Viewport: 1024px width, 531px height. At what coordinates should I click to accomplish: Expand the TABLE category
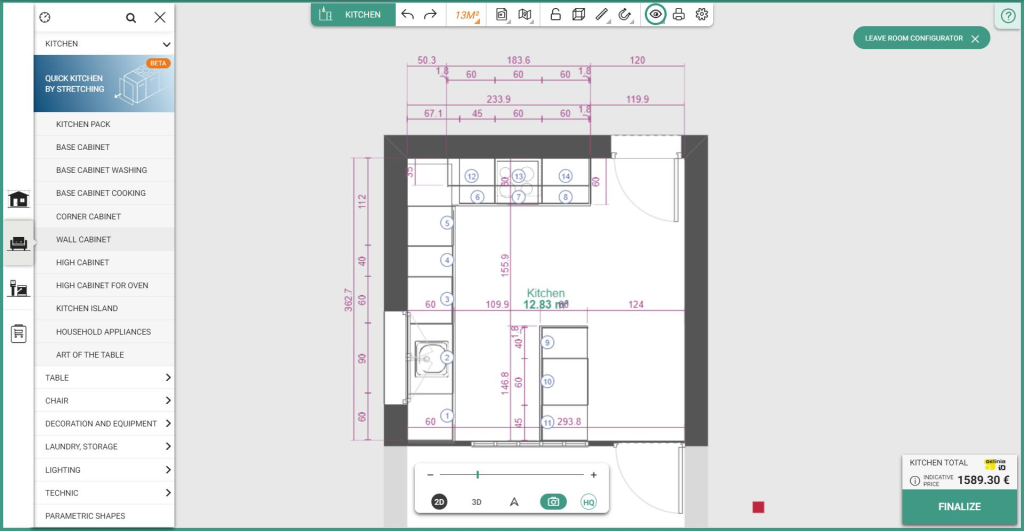104,378
